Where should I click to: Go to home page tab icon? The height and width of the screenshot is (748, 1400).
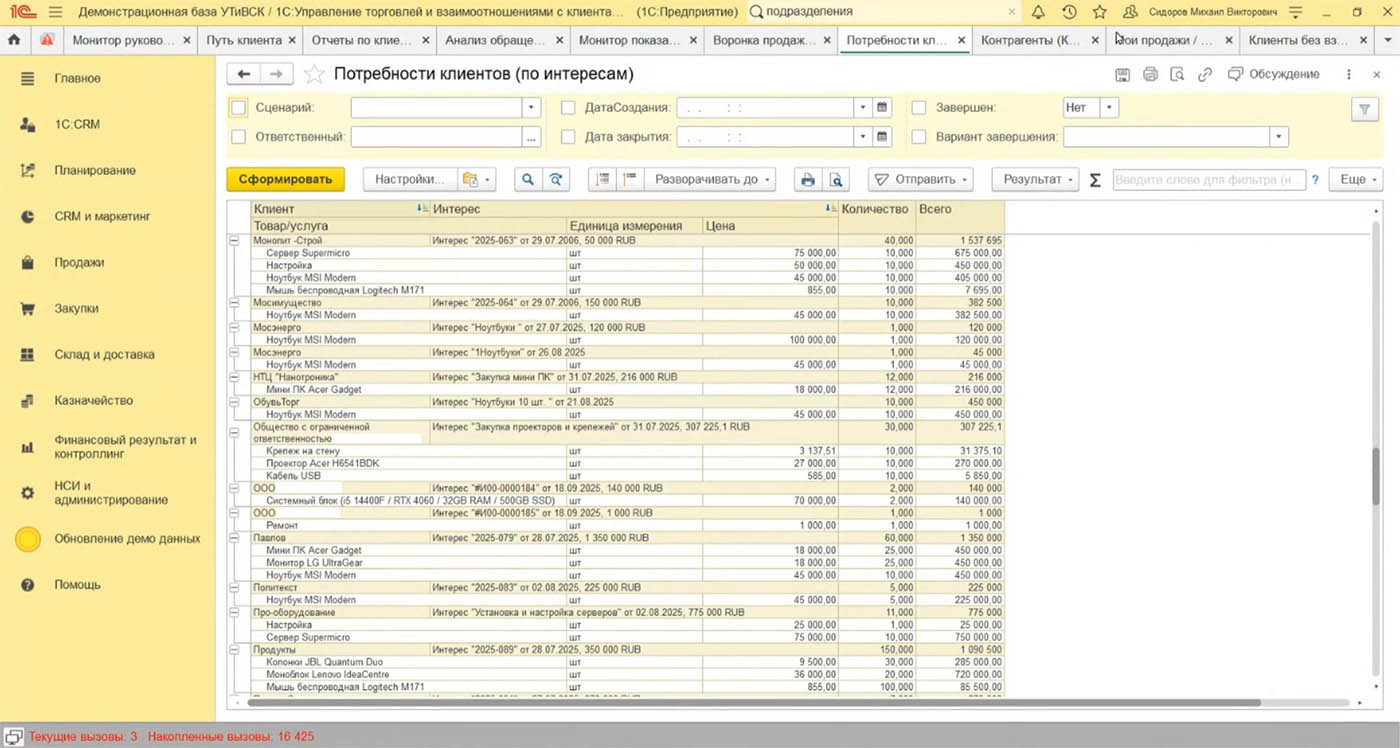coord(15,40)
